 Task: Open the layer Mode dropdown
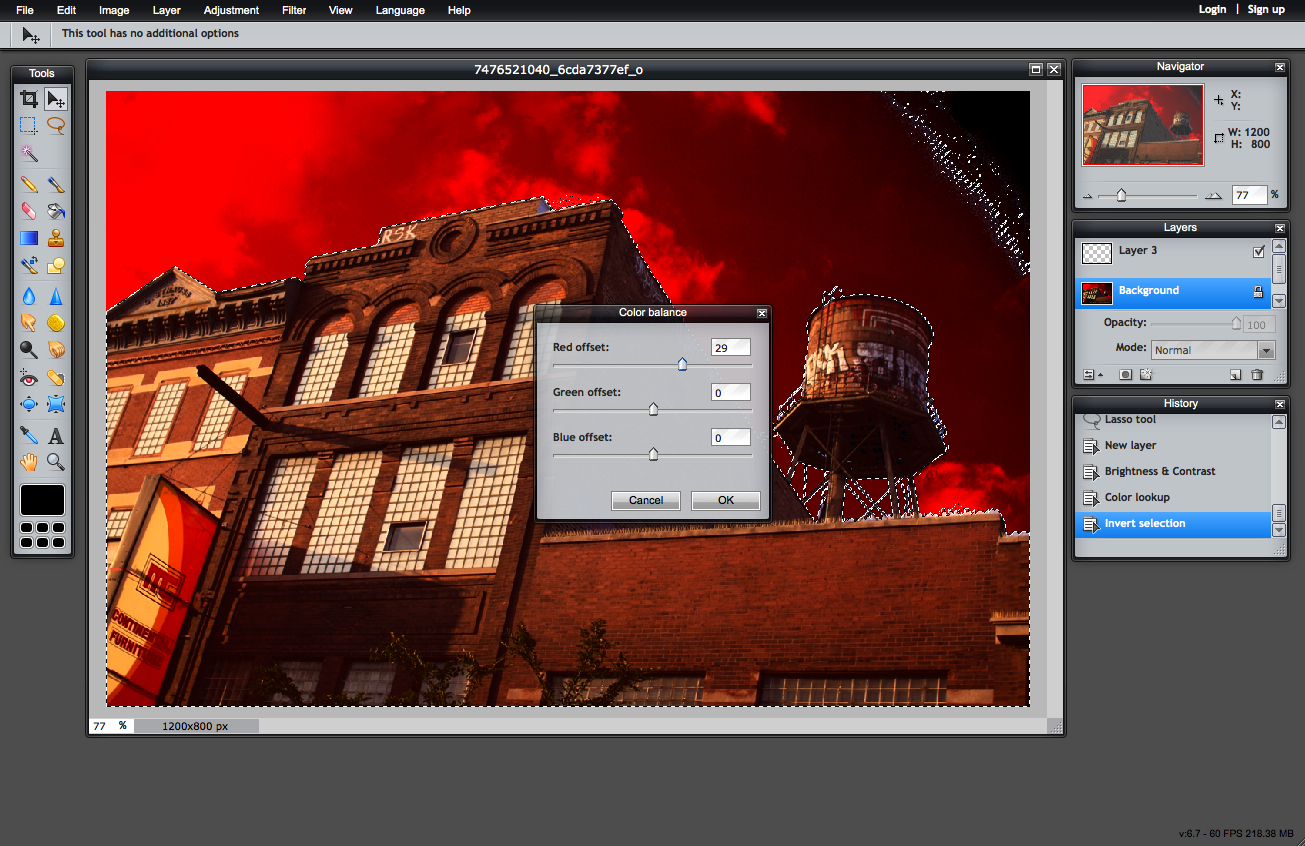[x=1213, y=350]
